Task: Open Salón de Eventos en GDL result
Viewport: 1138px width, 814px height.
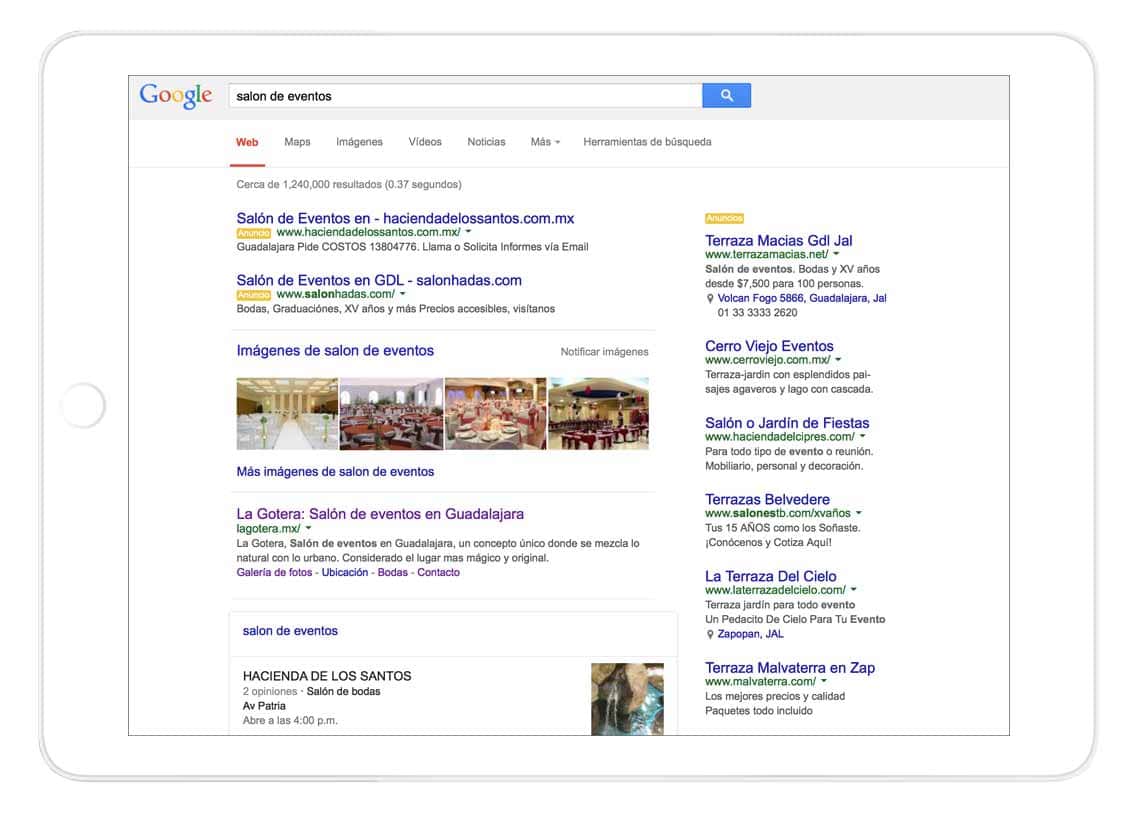Action: coord(379,280)
